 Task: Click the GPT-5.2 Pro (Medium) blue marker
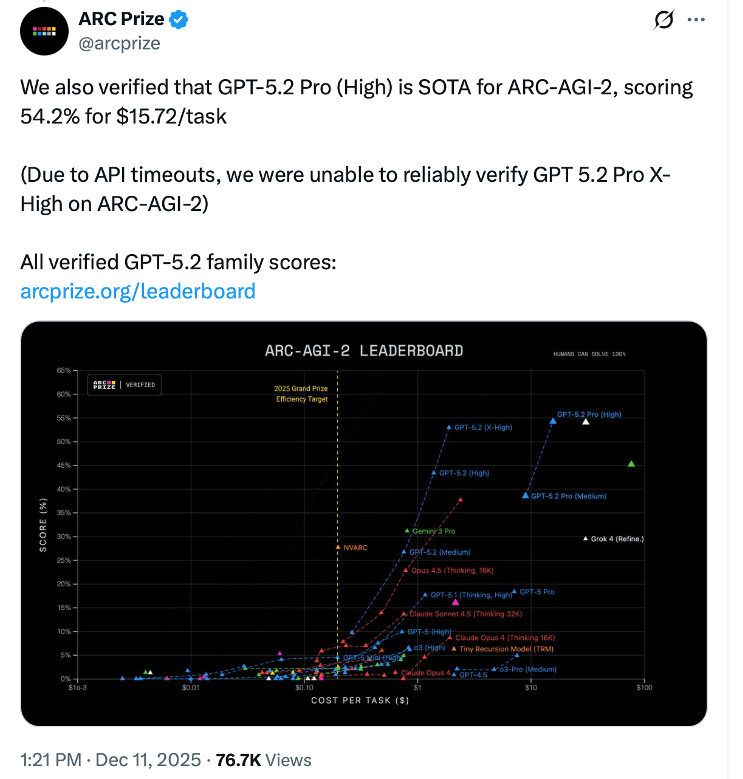526,495
